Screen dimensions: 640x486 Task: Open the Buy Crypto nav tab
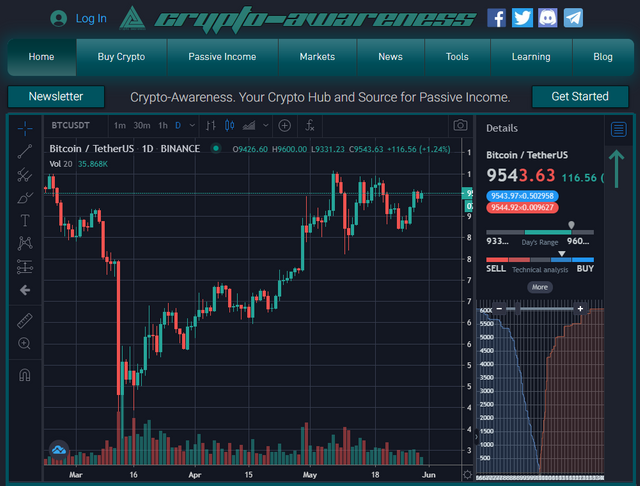(x=121, y=57)
